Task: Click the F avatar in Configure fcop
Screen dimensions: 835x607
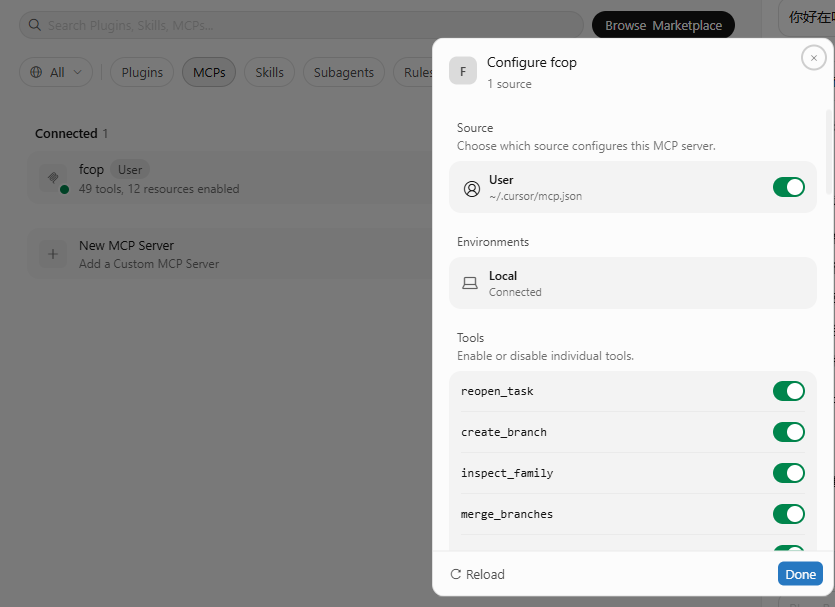Action: pos(463,71)
